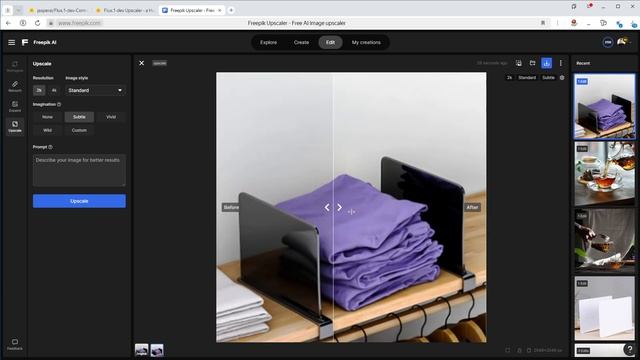Click the lock icon below the image

point(519,350)
